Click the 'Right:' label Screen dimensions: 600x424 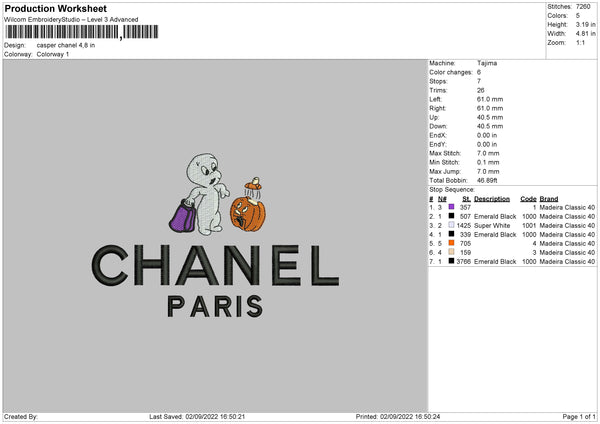[x=437, y=108]
